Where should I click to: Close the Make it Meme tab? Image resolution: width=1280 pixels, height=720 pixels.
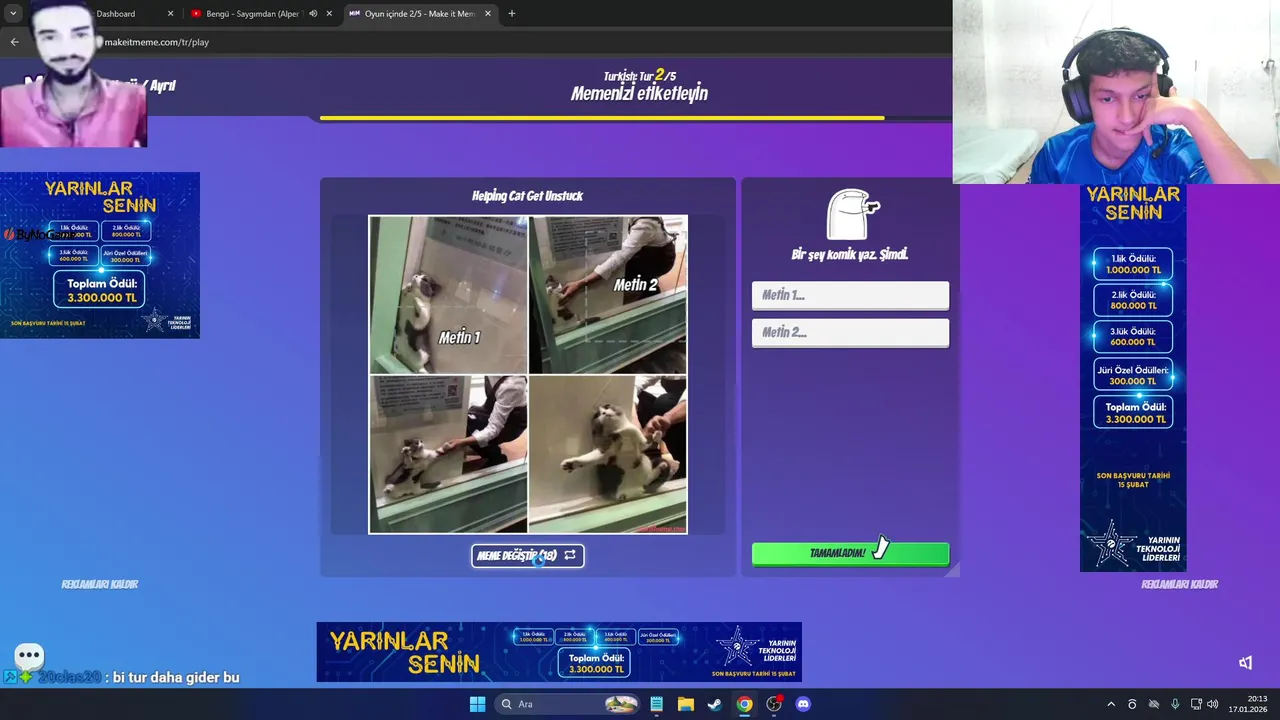point(489,14)
